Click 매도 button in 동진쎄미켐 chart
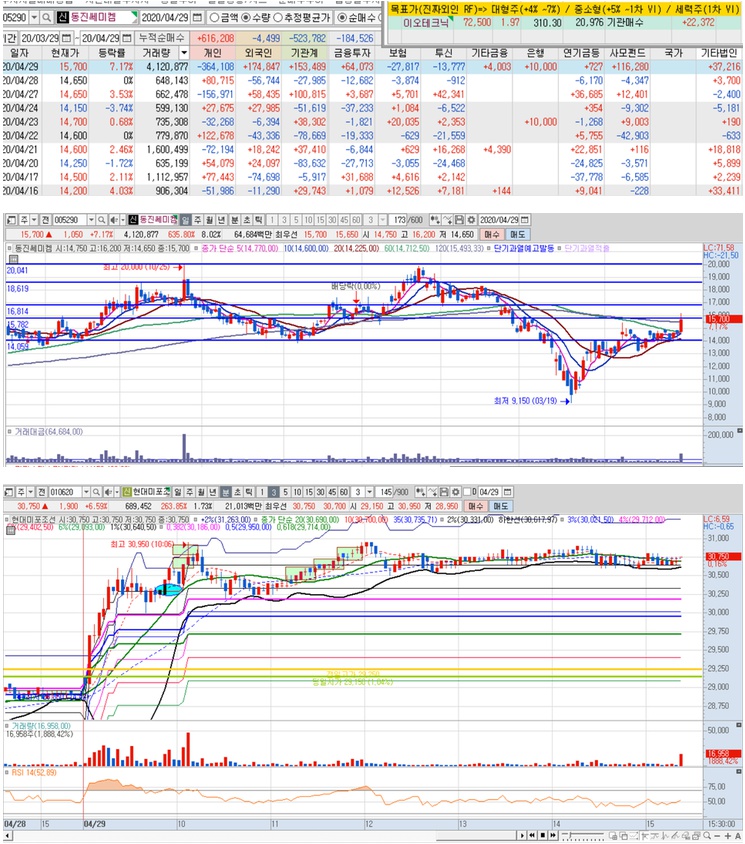 518,234
